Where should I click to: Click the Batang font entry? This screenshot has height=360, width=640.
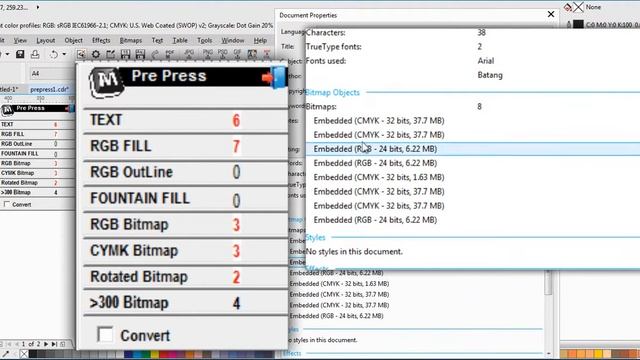point(490,75)
